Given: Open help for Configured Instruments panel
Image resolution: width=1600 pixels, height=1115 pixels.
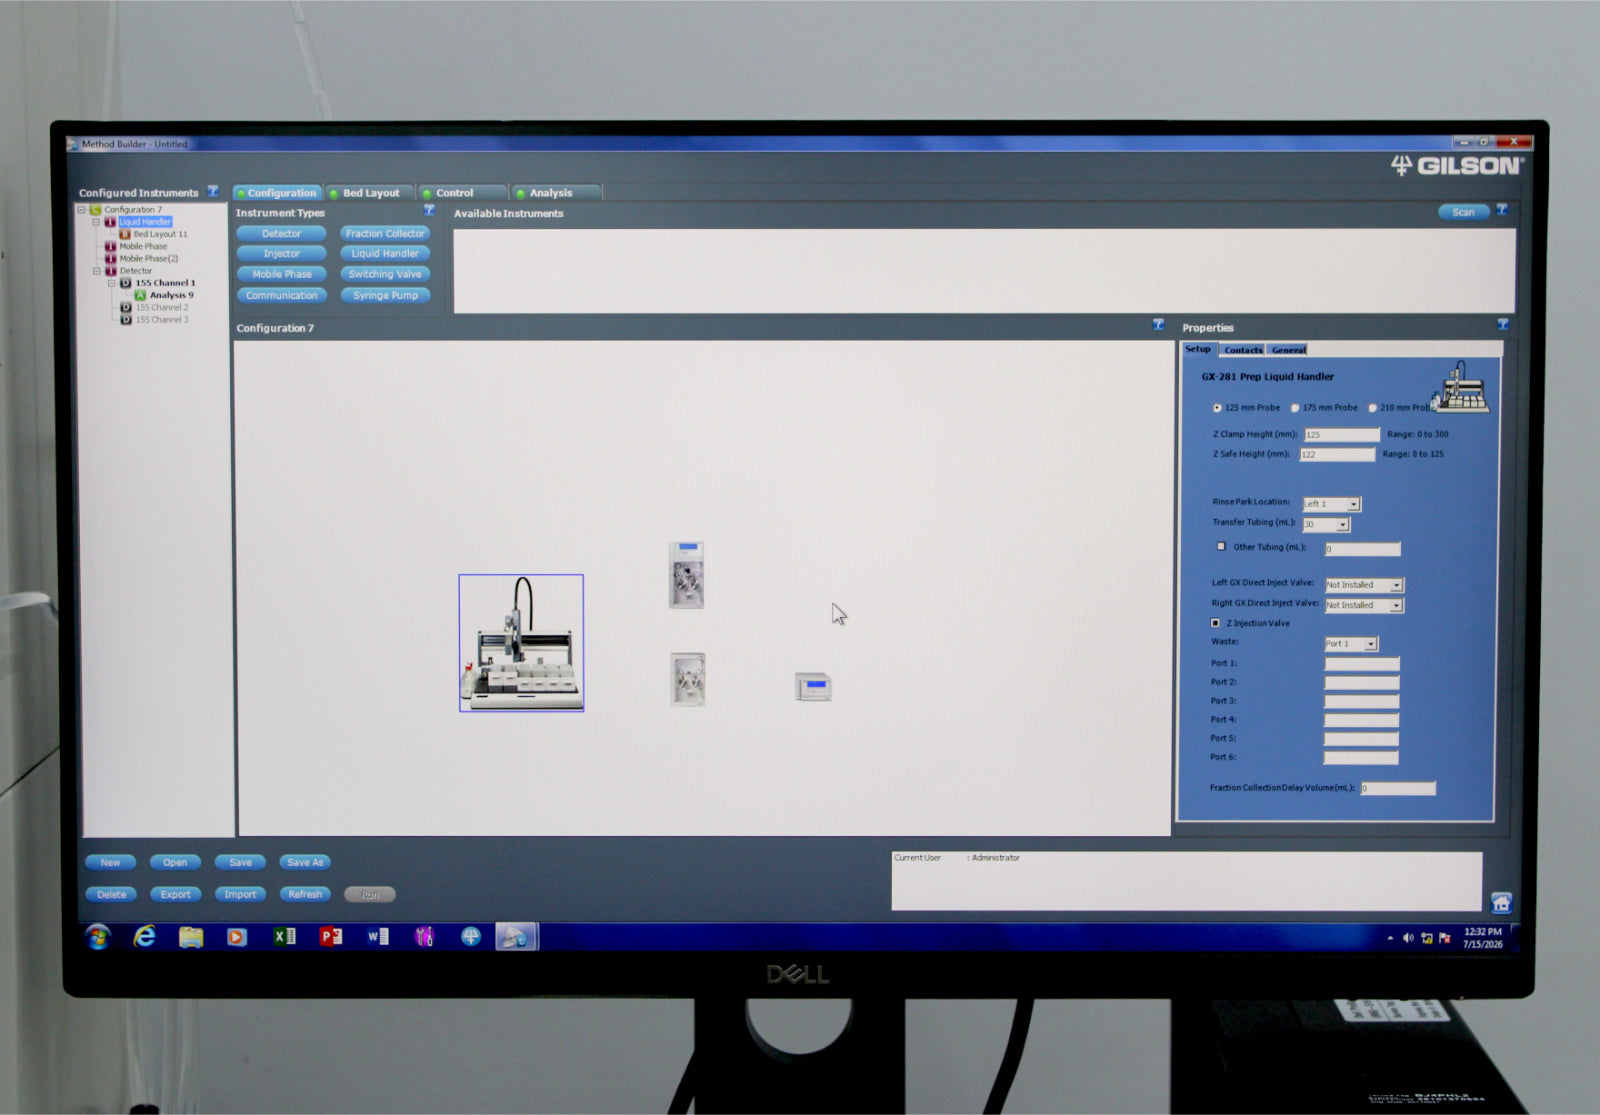Looking at the screenshot, I should click(x=213, y=191).
